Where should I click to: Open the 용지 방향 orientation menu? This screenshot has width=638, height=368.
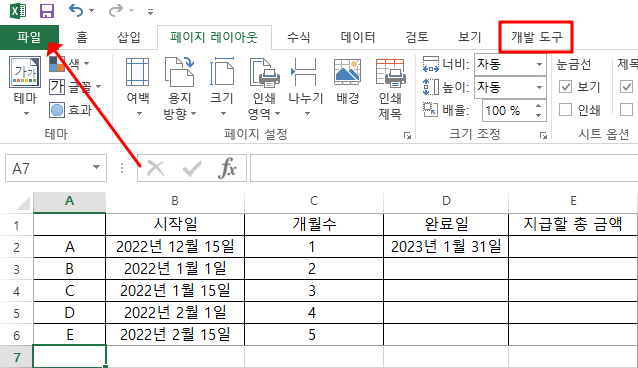point(179,88)
